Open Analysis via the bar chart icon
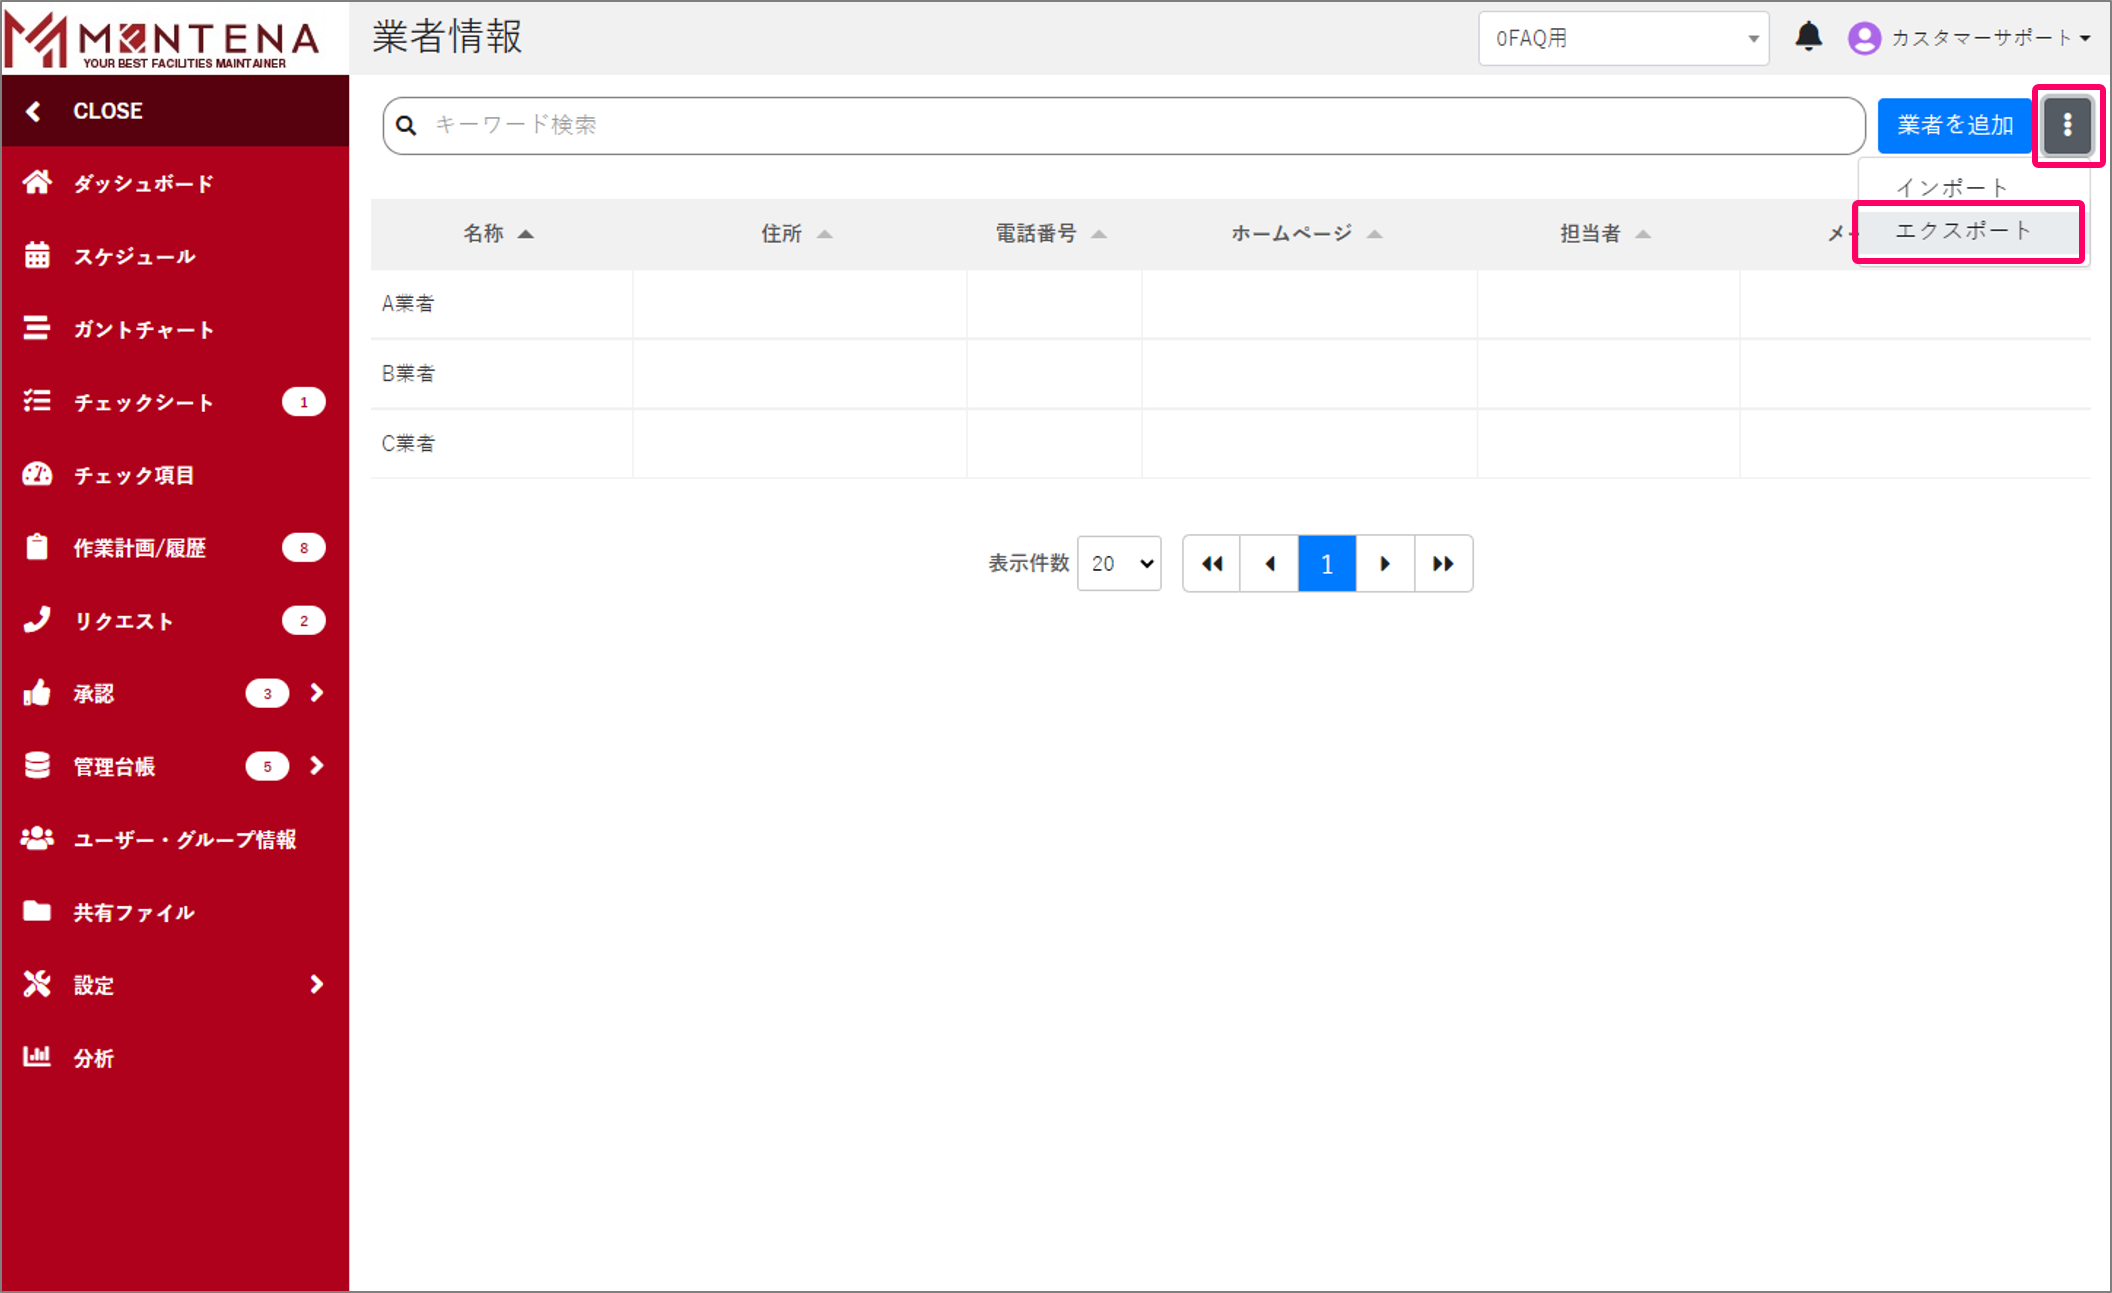 (37, 1057)
